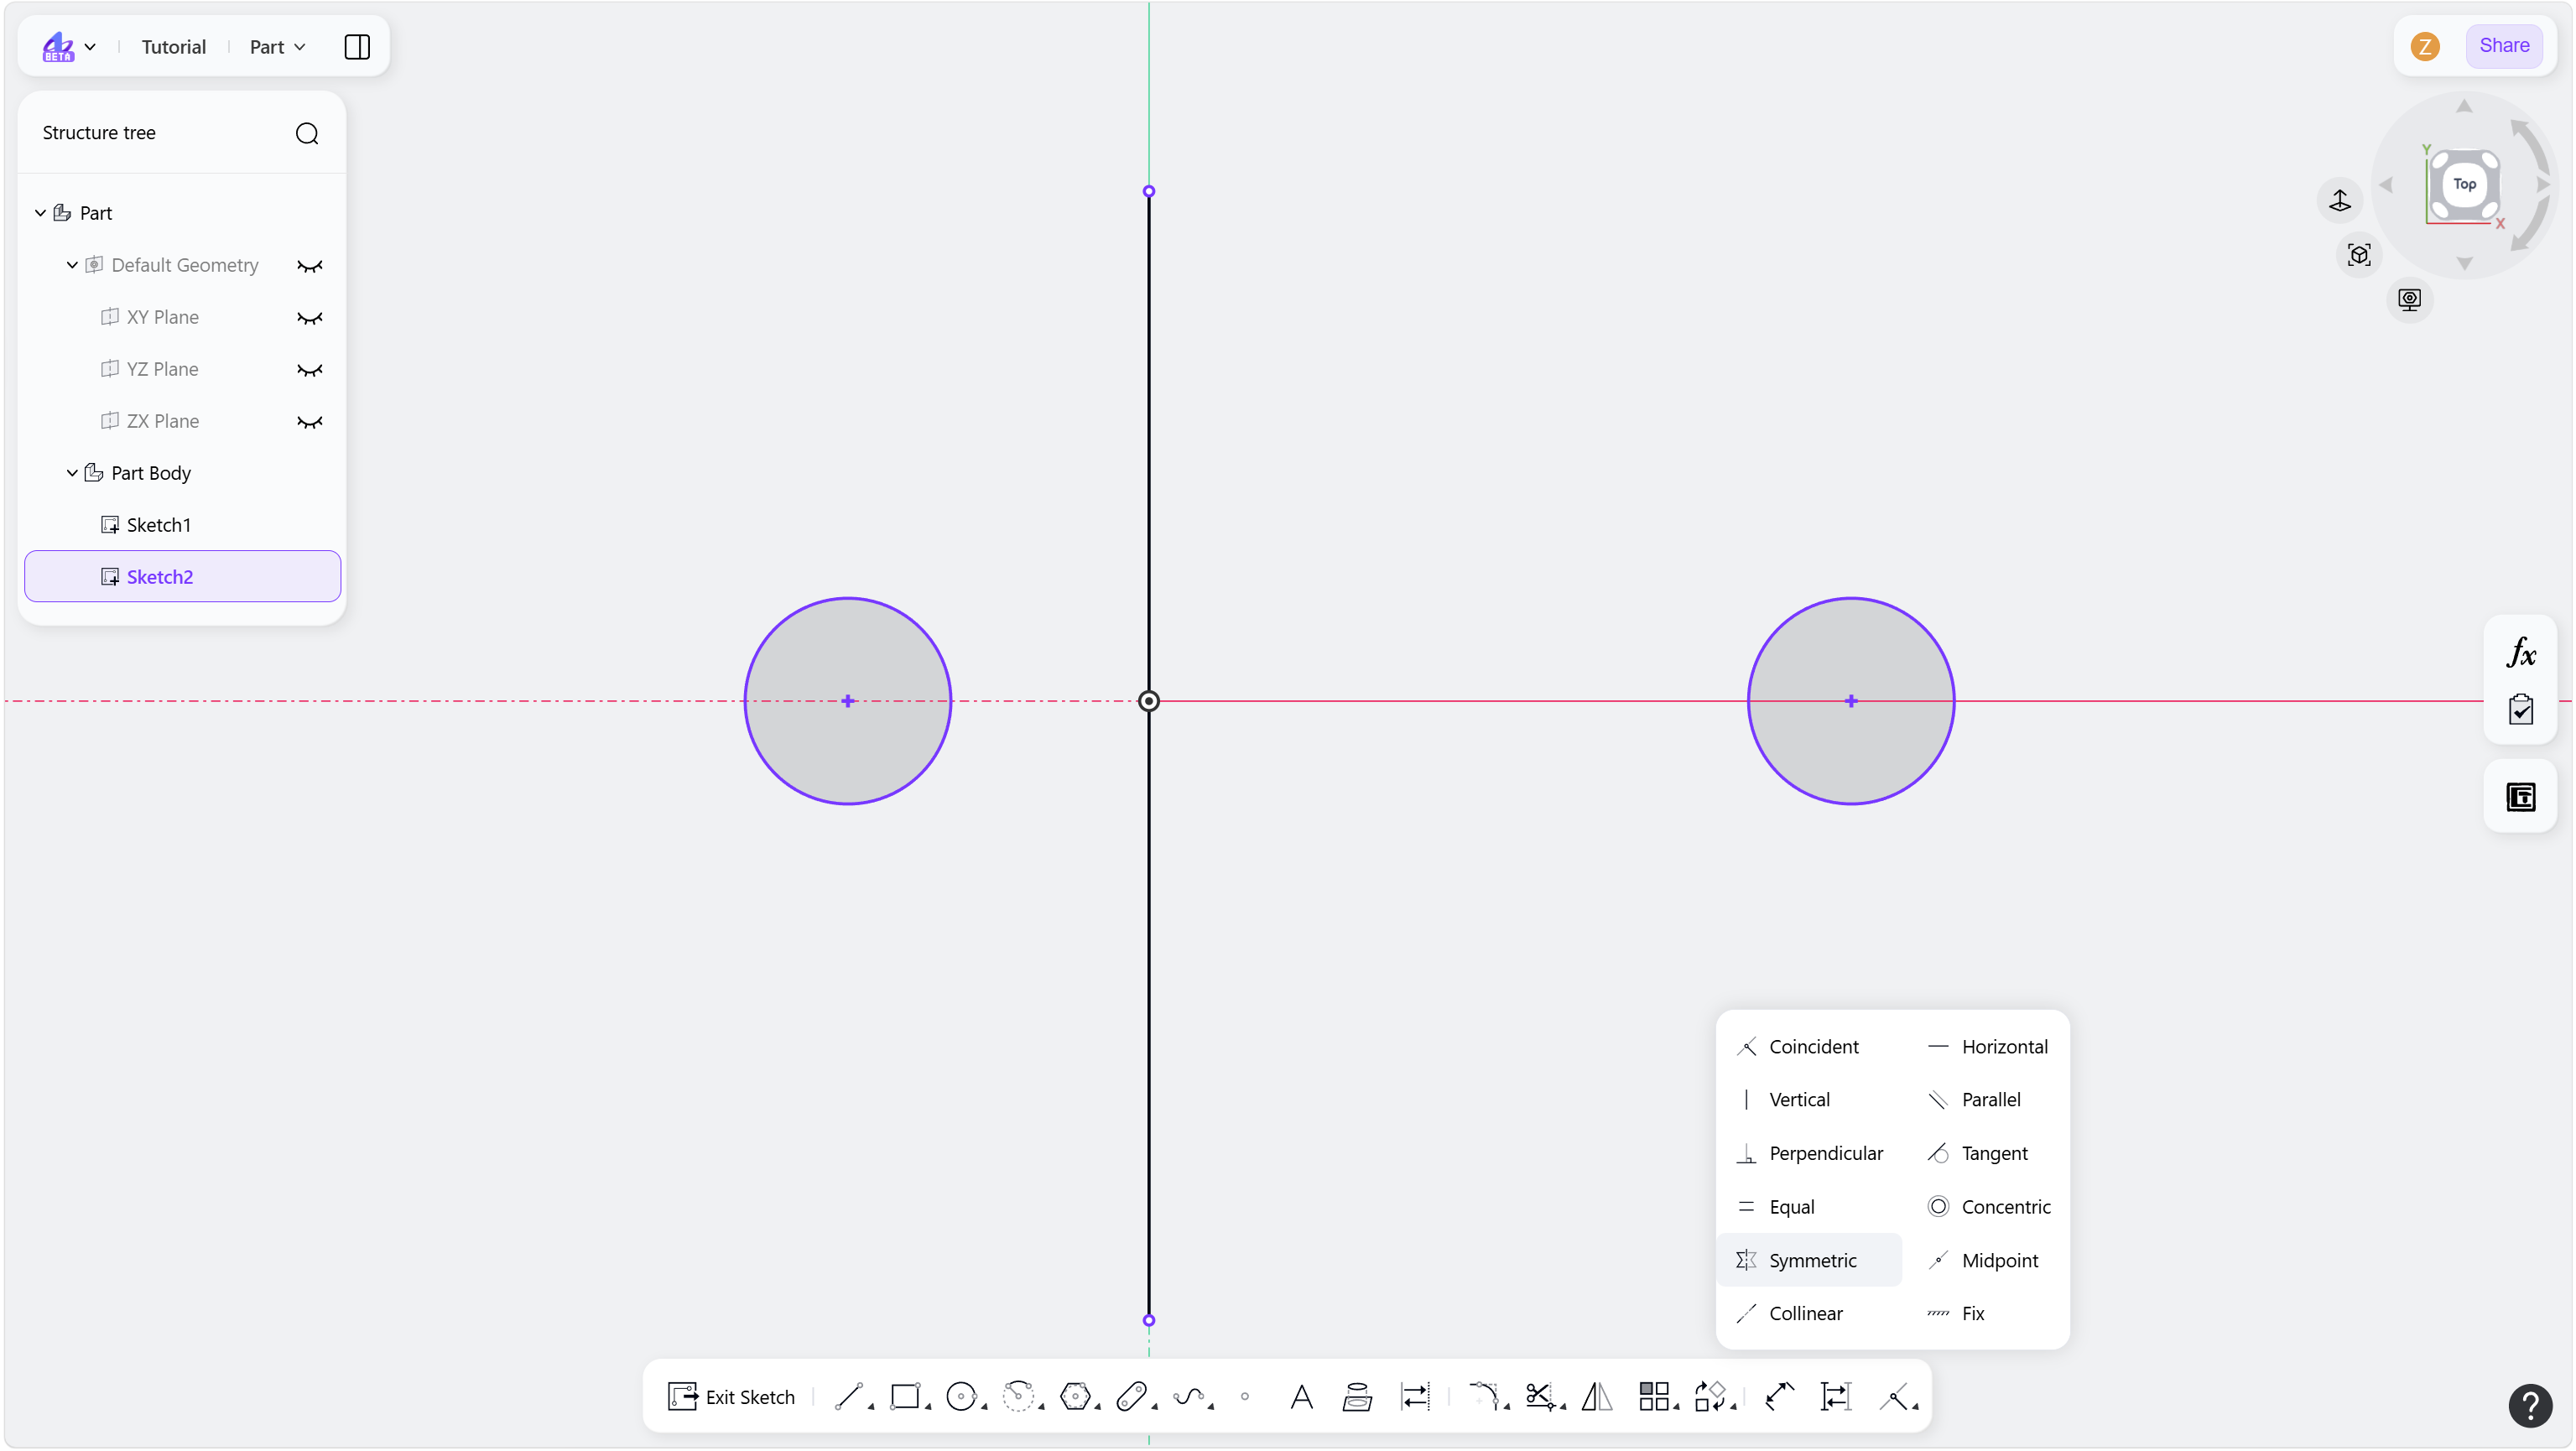
Task: Collapse the Part tree node
Action: pyautogui.click(x=40, y=213)
